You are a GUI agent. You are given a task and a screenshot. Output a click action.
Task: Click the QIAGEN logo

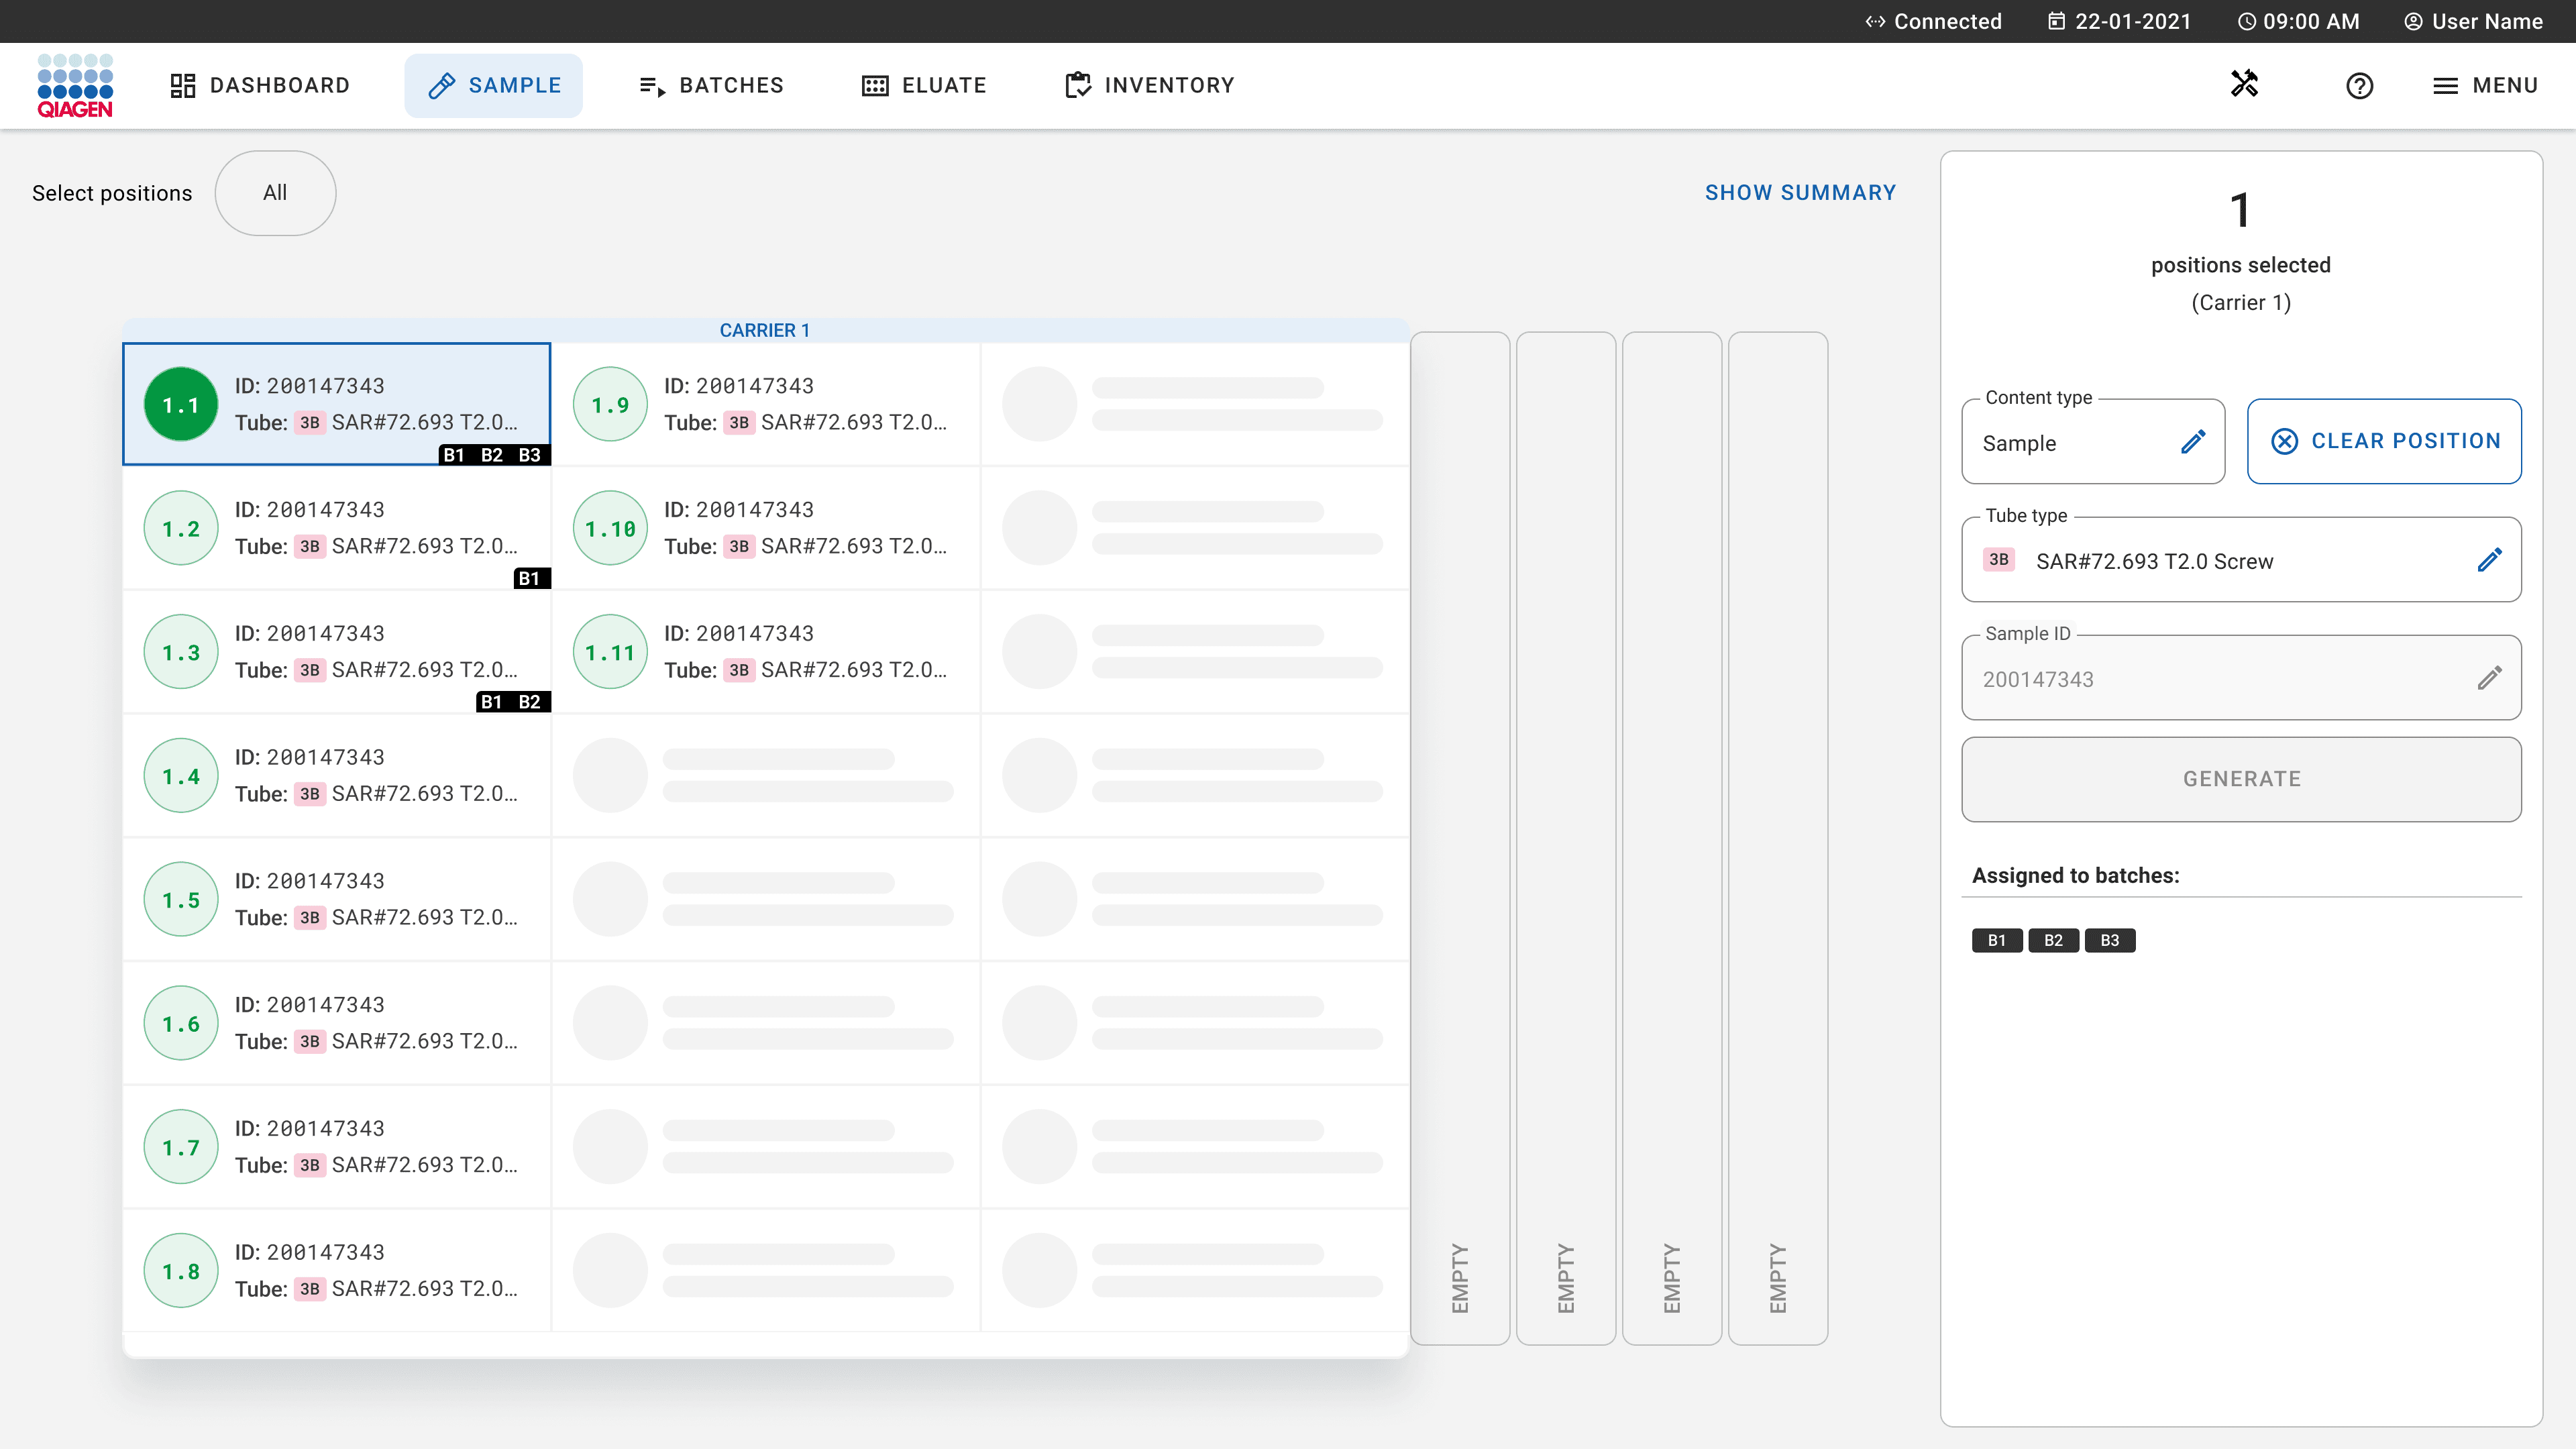coord(75,86)
